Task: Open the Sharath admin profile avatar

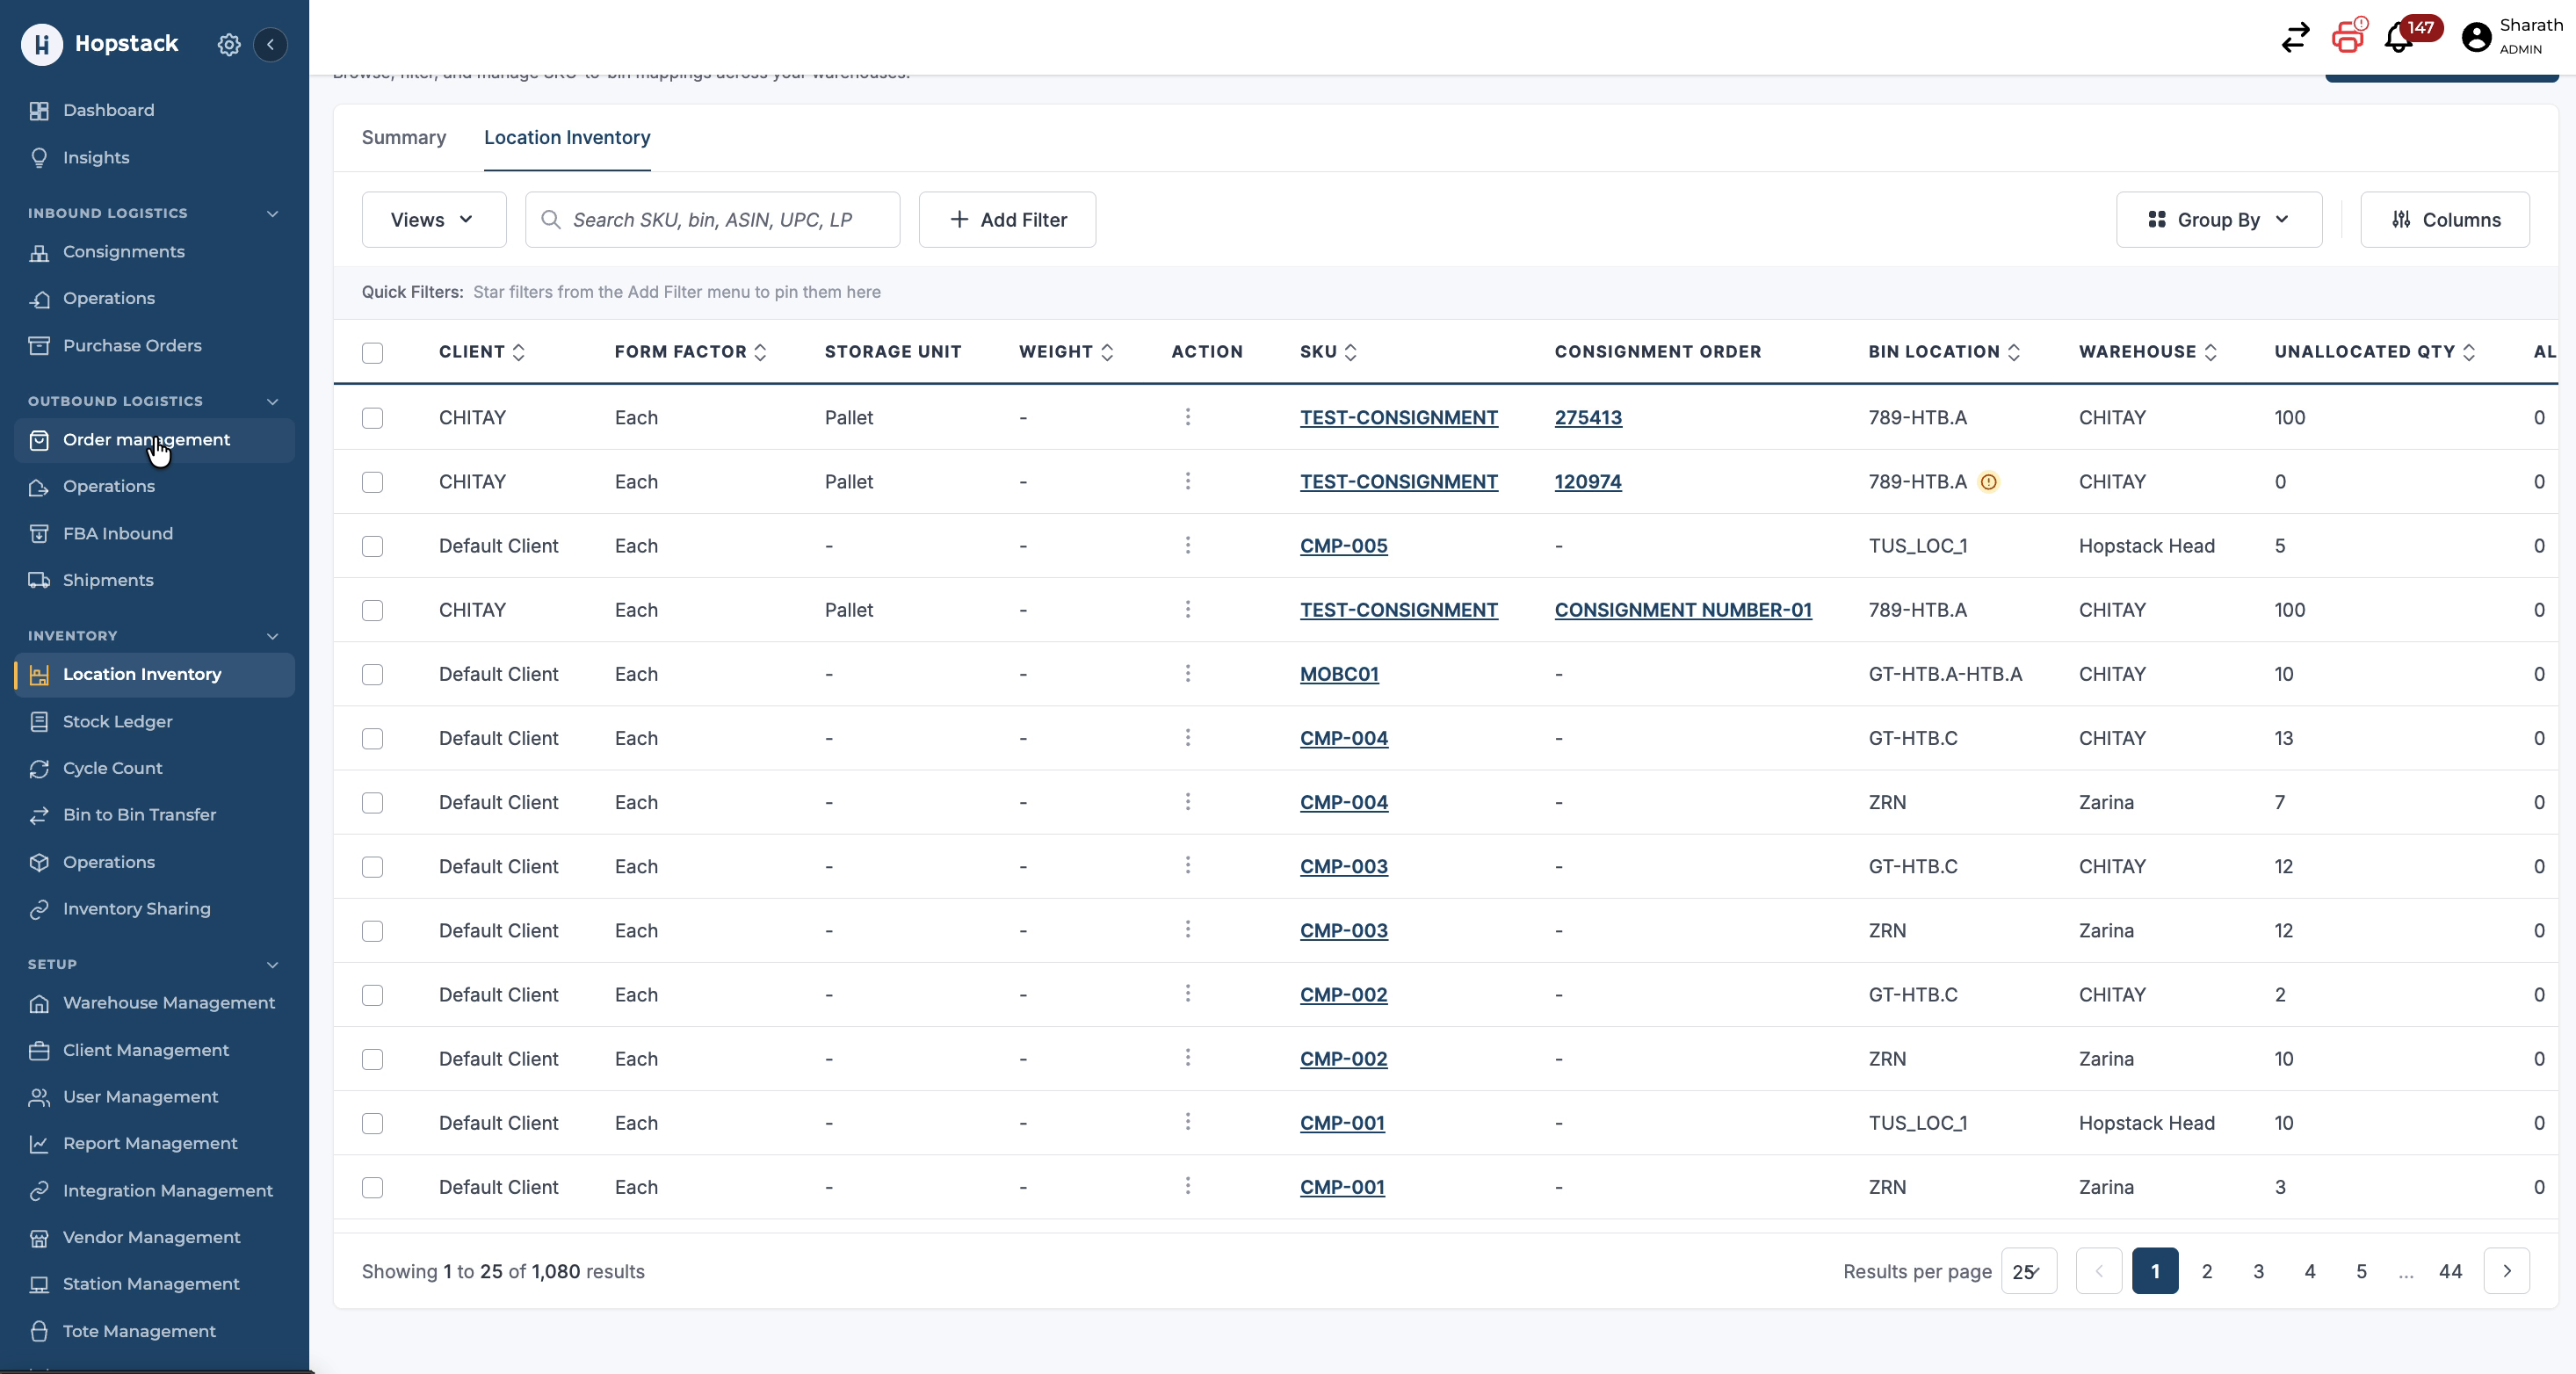Action: click(2475, 38)
